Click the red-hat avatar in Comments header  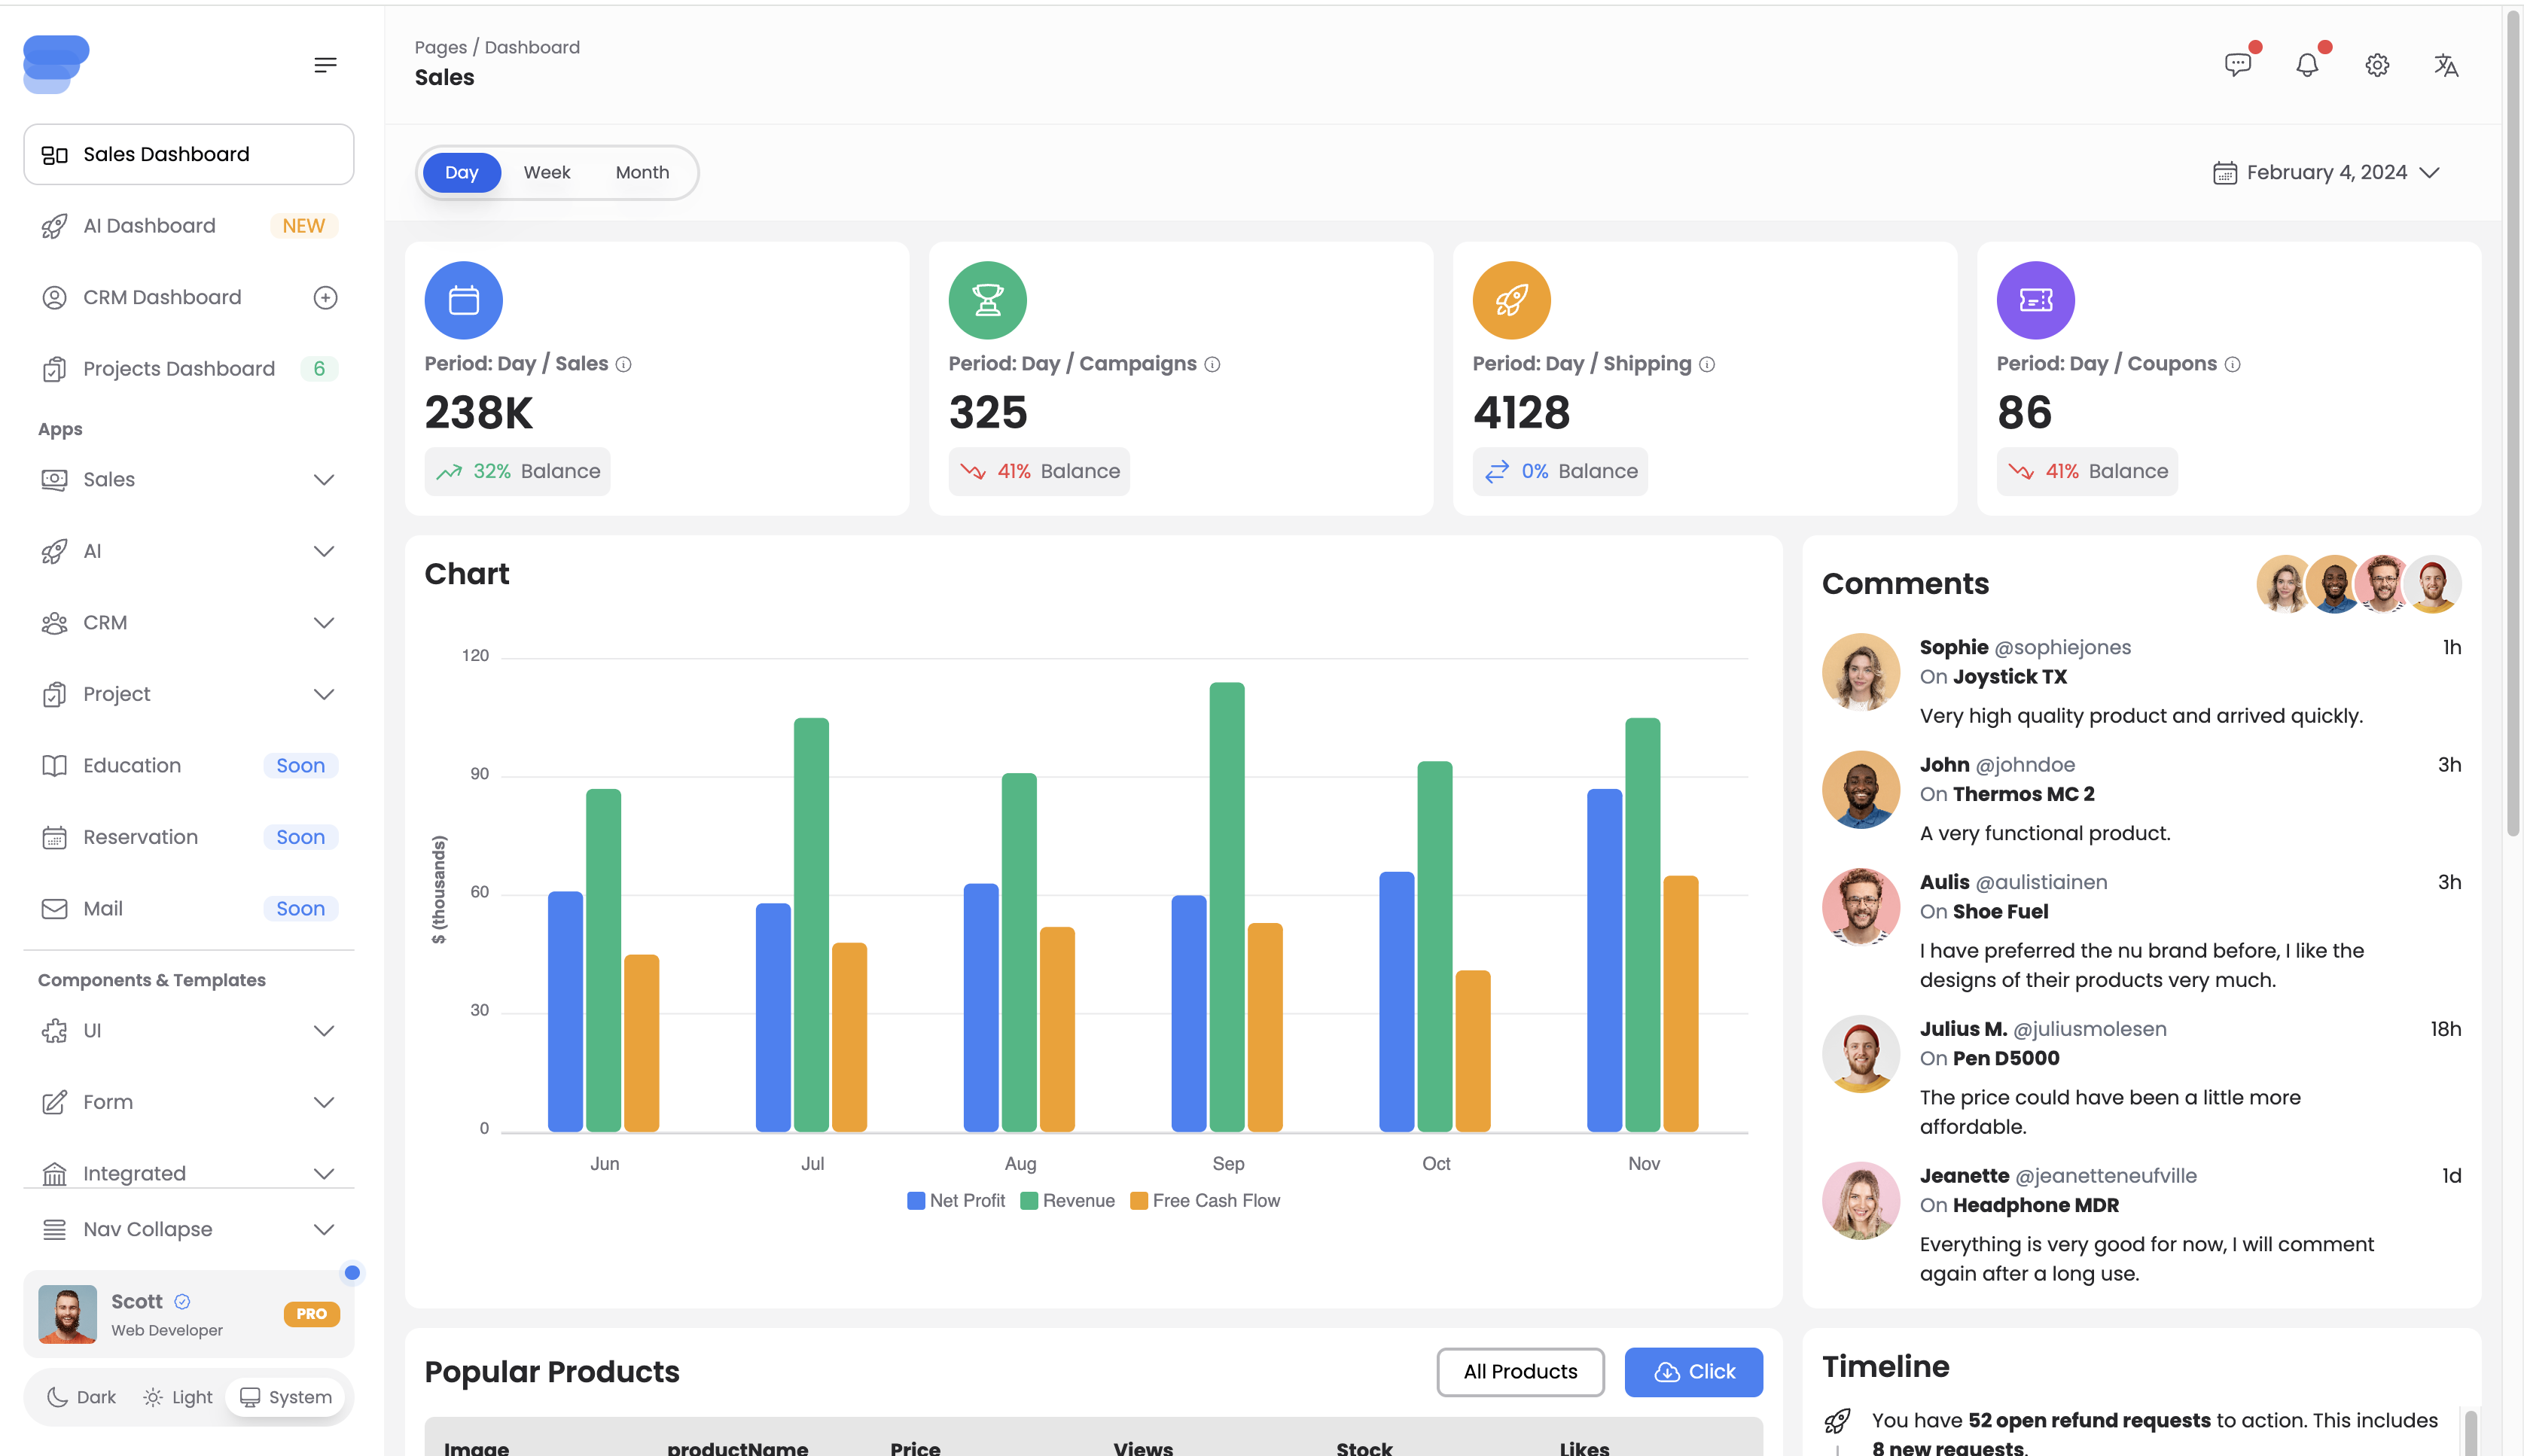click(2433, 584)
